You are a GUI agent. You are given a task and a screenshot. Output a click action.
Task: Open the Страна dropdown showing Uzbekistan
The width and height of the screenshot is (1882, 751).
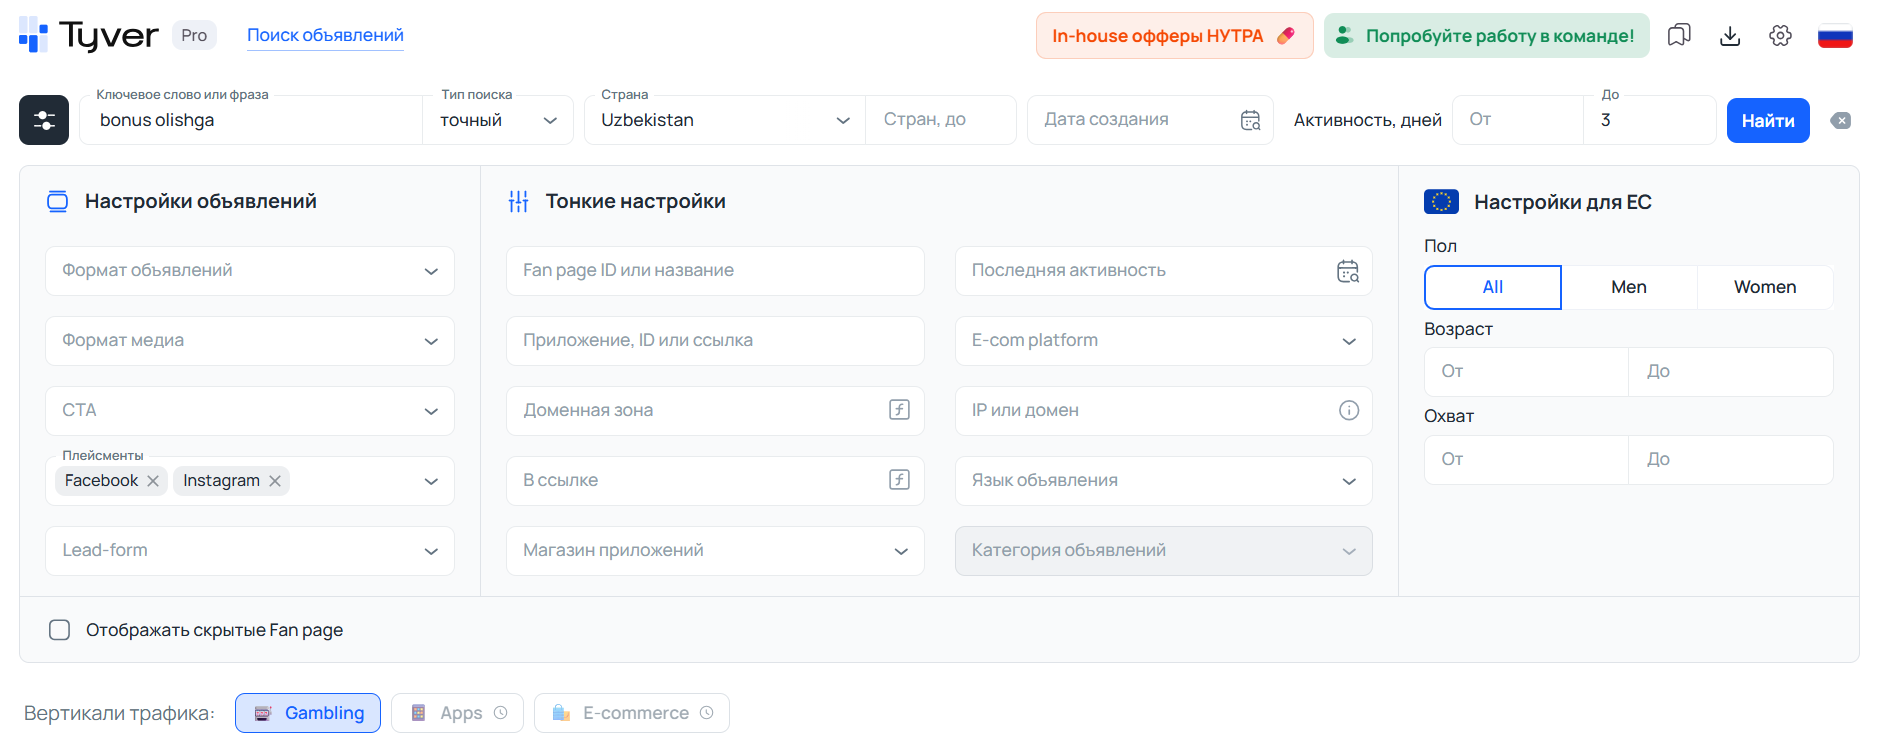(x=725, y=120)
